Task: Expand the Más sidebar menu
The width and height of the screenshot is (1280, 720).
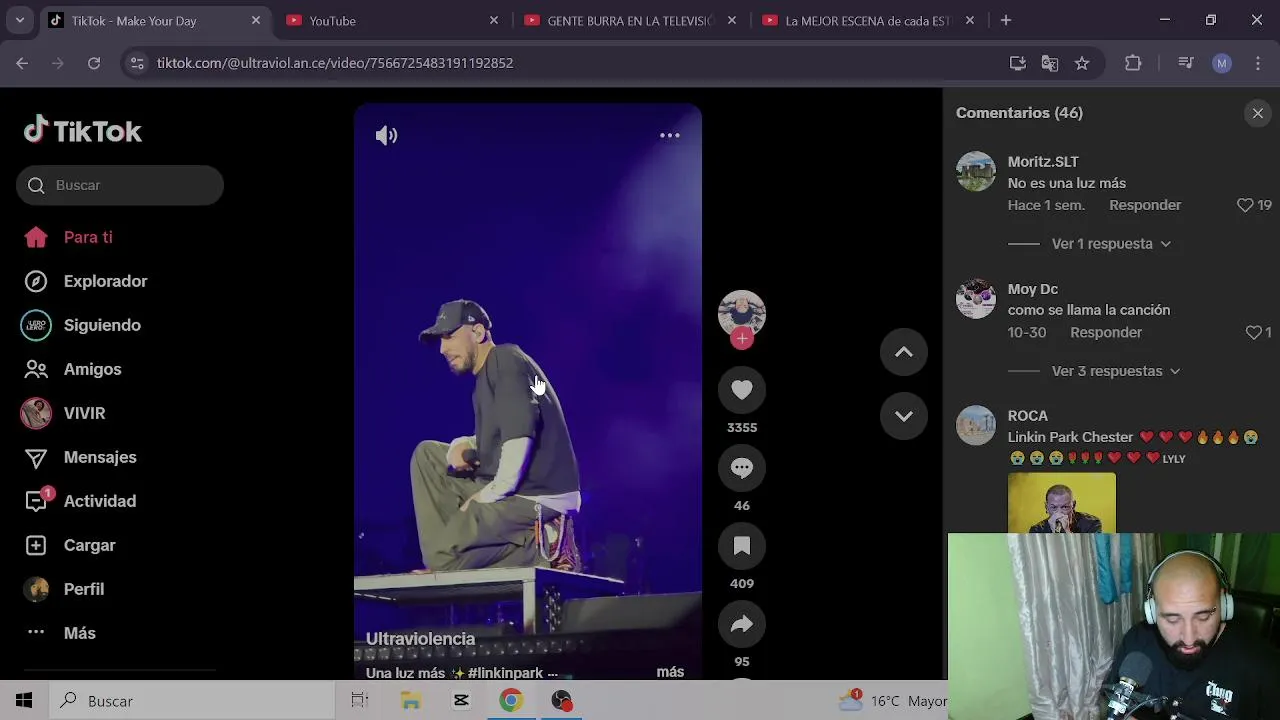Action: (80, 633)
